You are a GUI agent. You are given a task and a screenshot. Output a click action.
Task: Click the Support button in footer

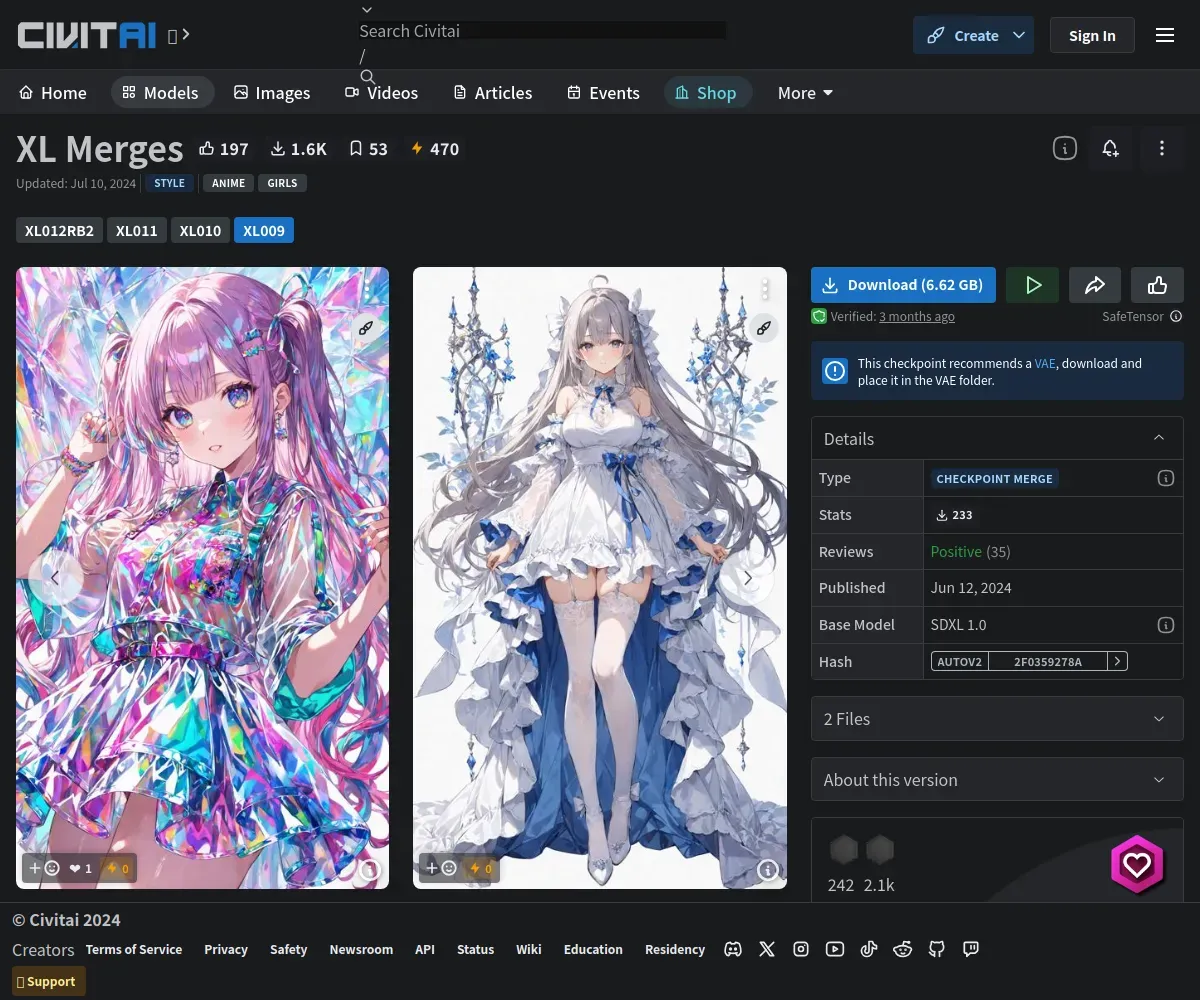[x=49, y=981]
